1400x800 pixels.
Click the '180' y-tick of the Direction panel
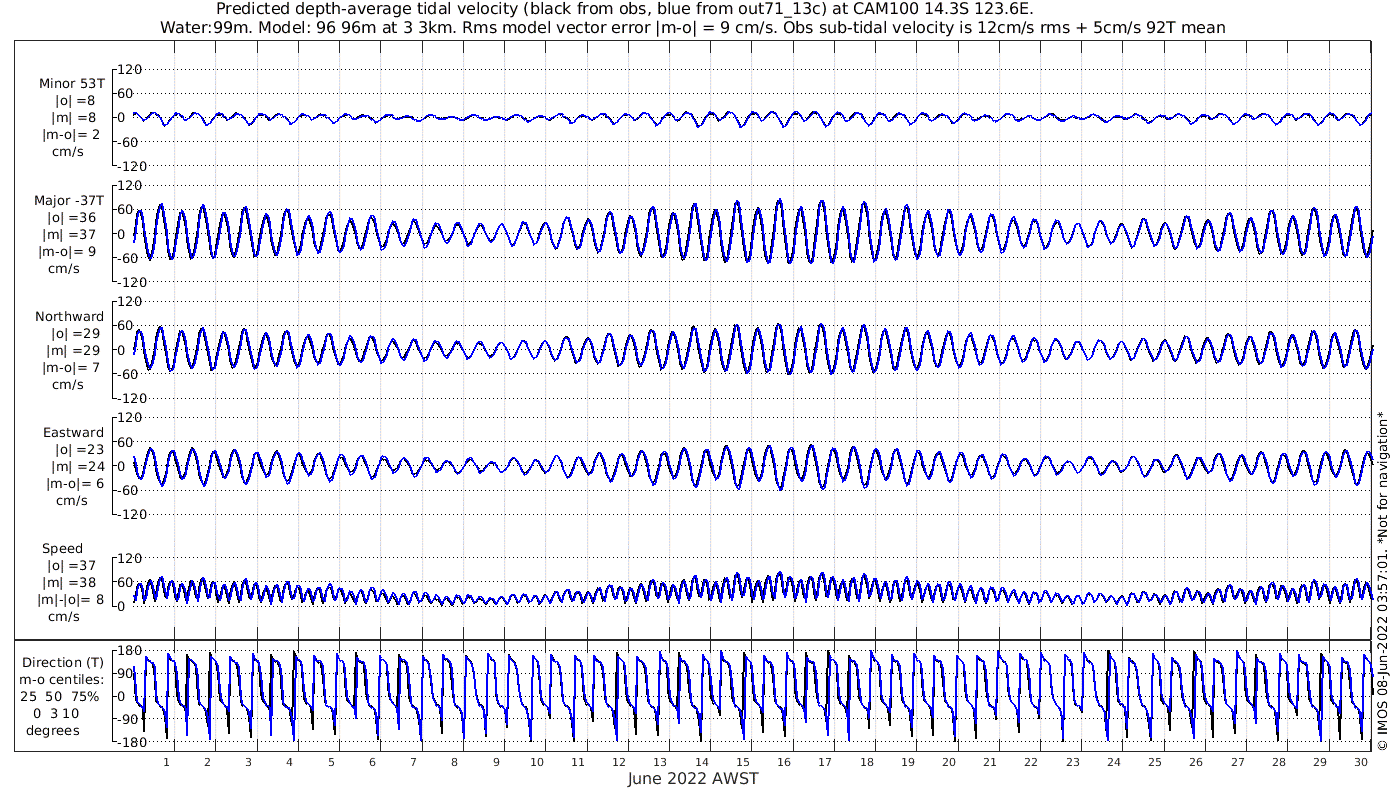pyautogui.click(x=130, y=651)
